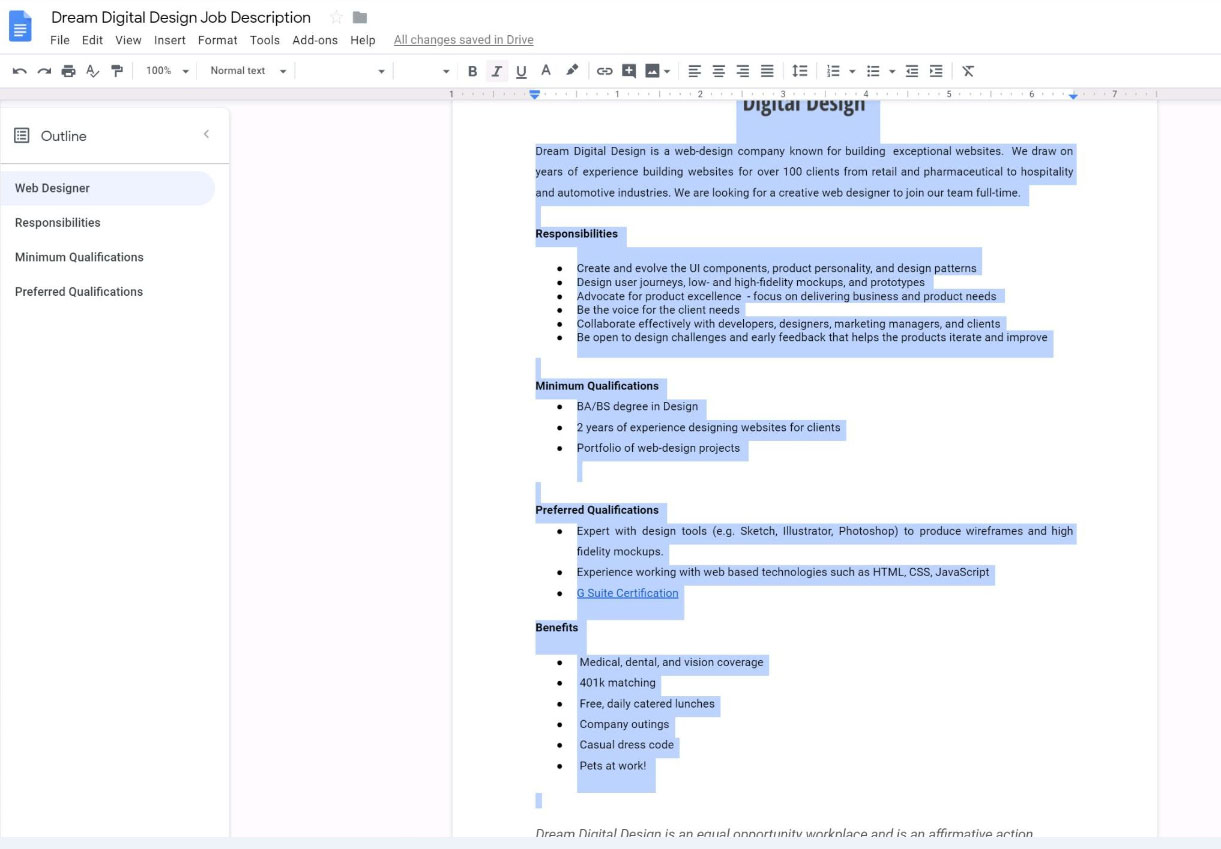Toggle underline formatting
The image size is (1221, 849).
[x=521, y=71]
